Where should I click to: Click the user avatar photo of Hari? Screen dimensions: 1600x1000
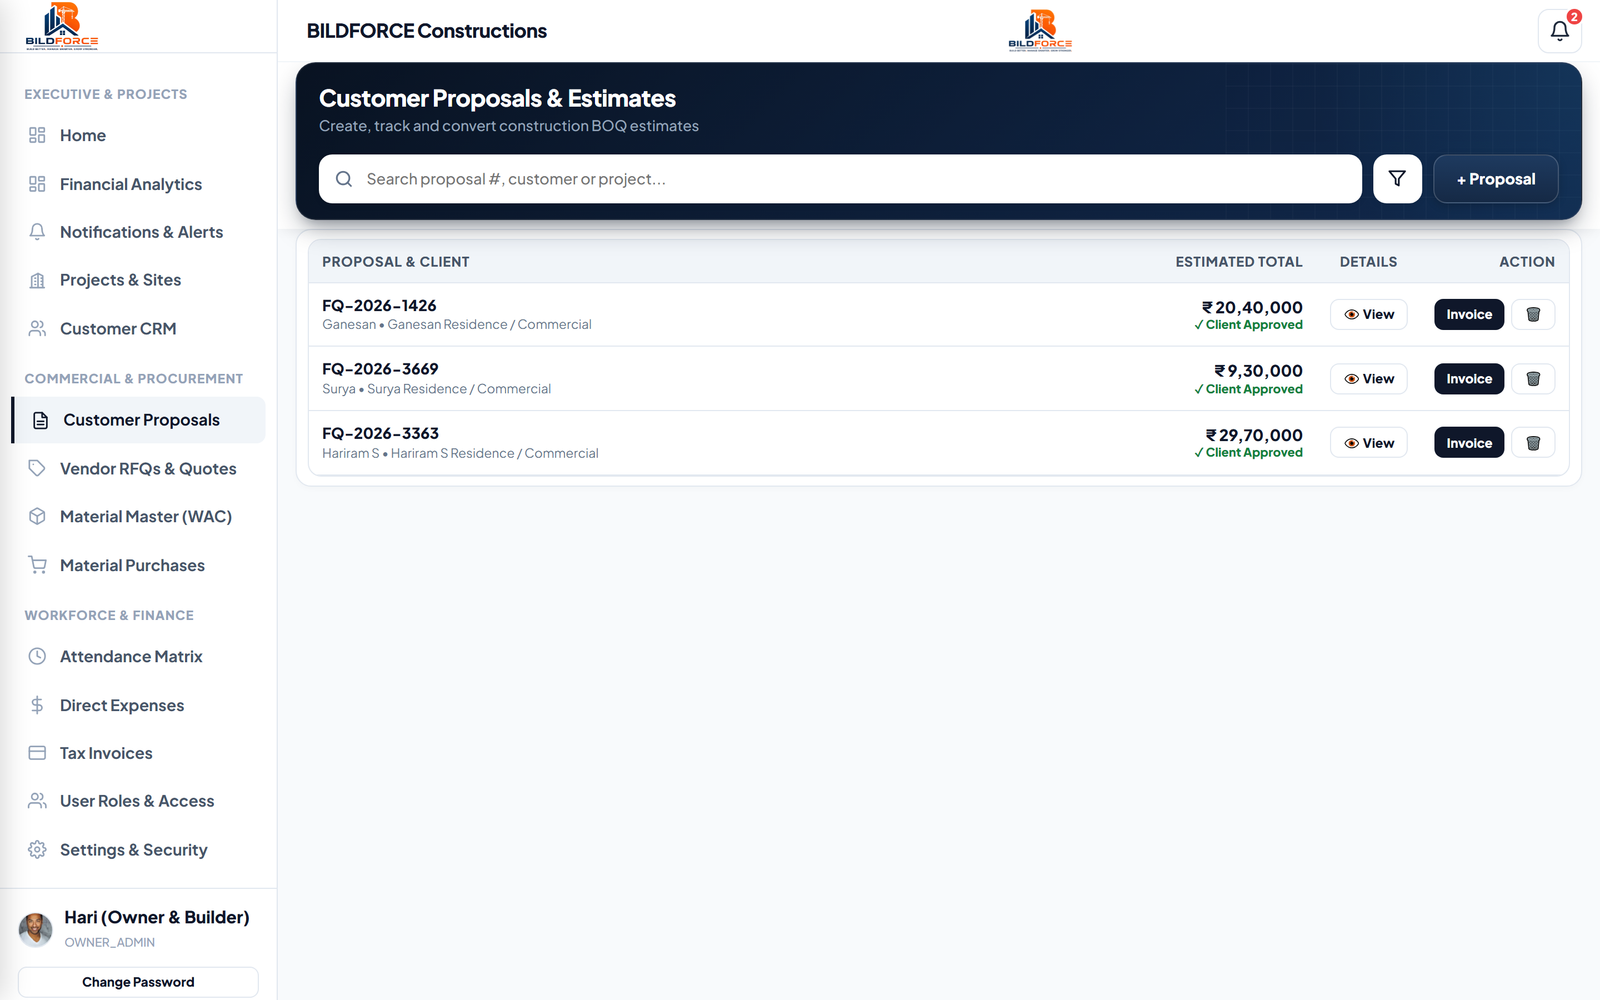click(x=36, y=929)
